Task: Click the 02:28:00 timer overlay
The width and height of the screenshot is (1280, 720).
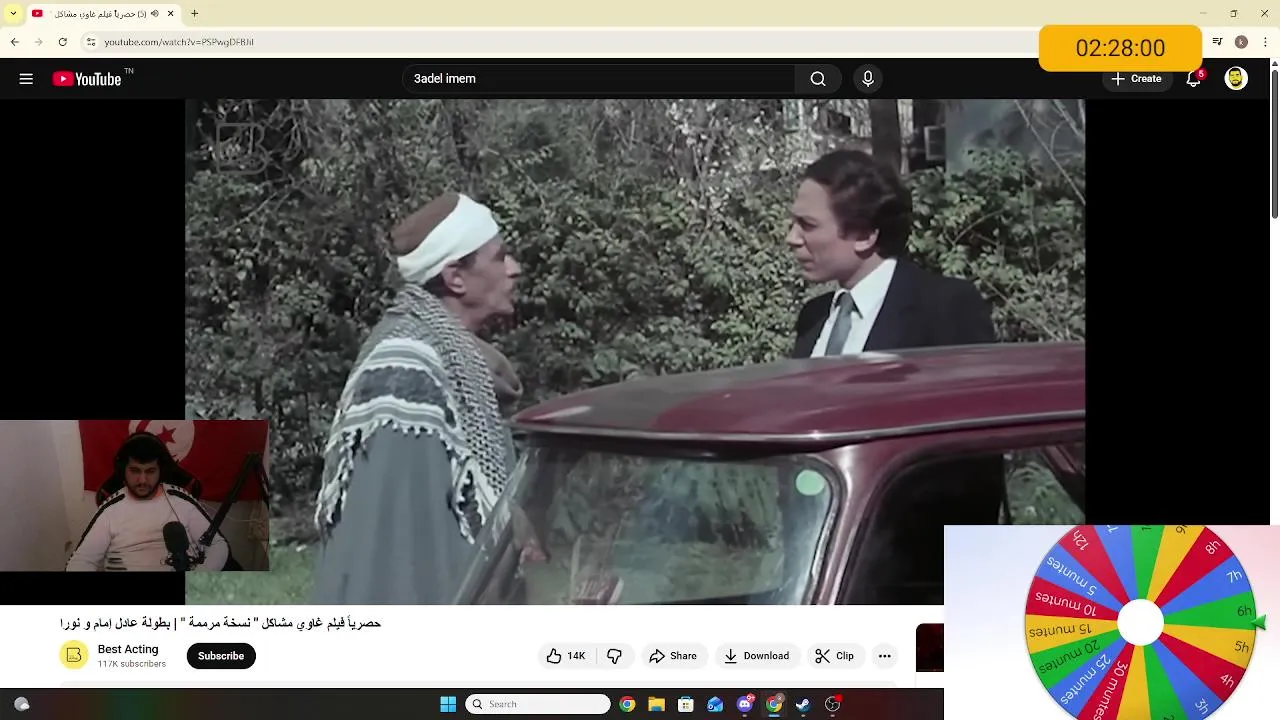Action: [1120, 48]
